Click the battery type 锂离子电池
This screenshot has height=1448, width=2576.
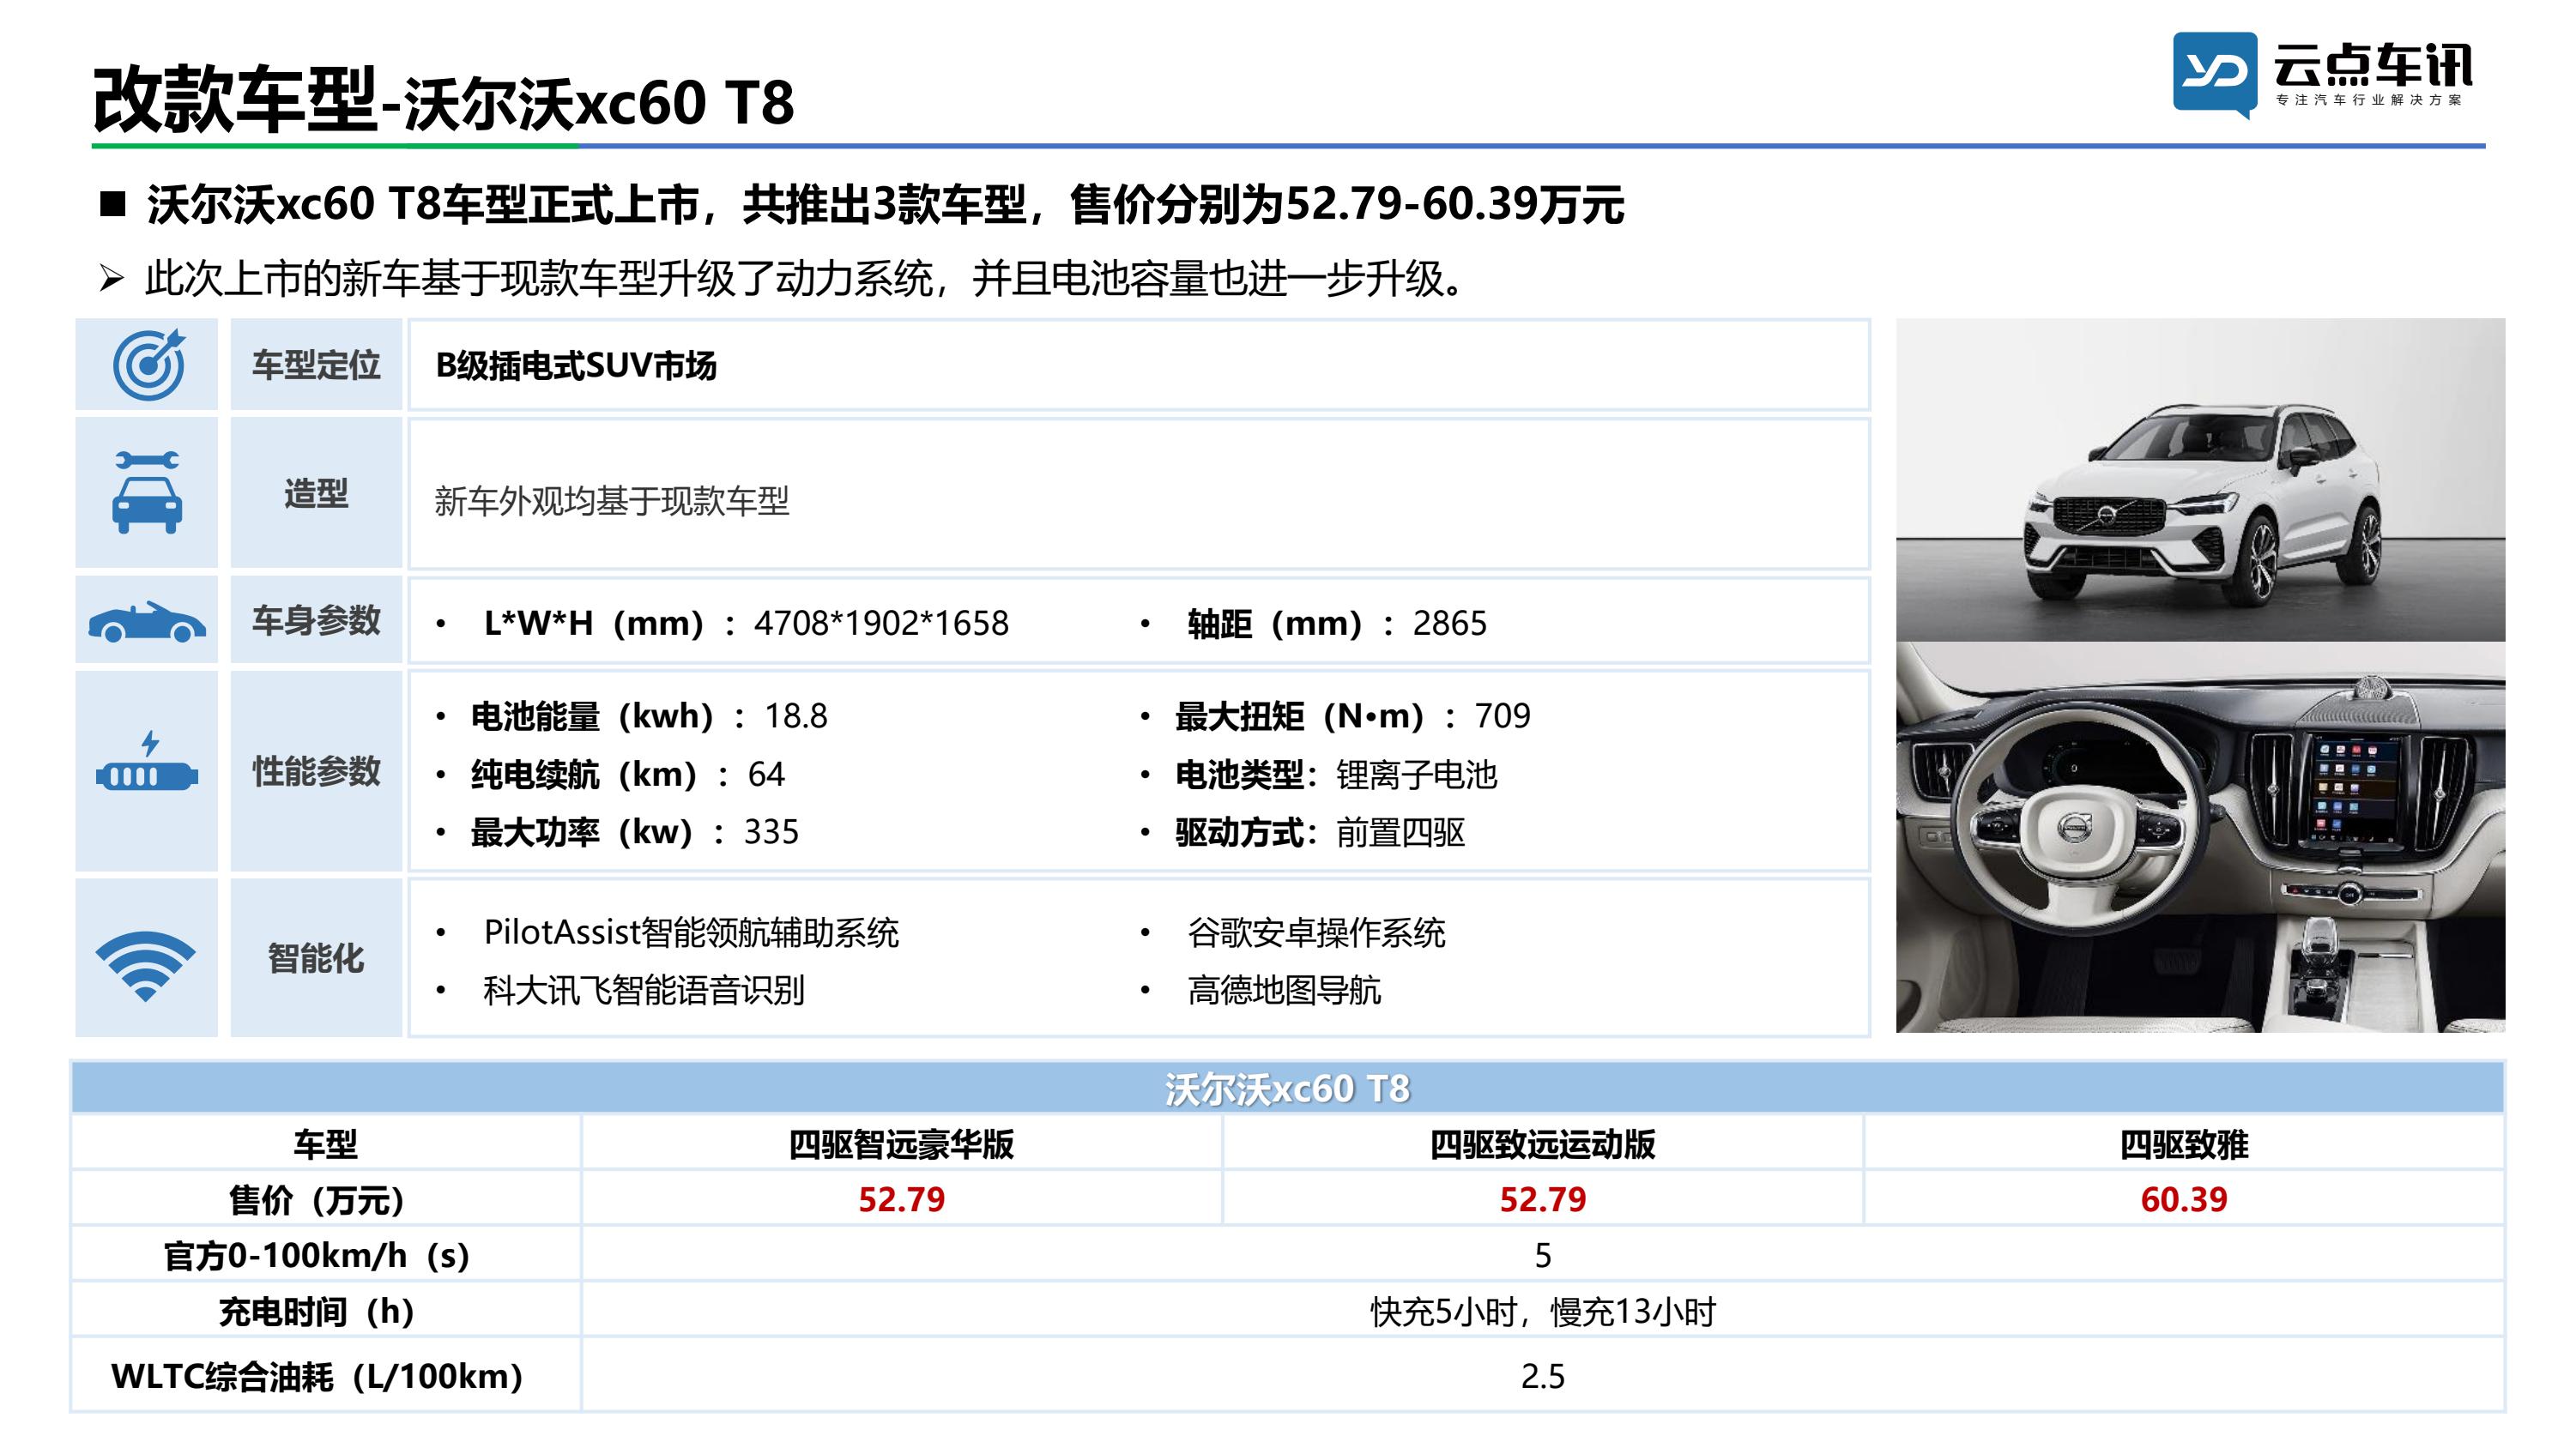tap(1416, 775)
